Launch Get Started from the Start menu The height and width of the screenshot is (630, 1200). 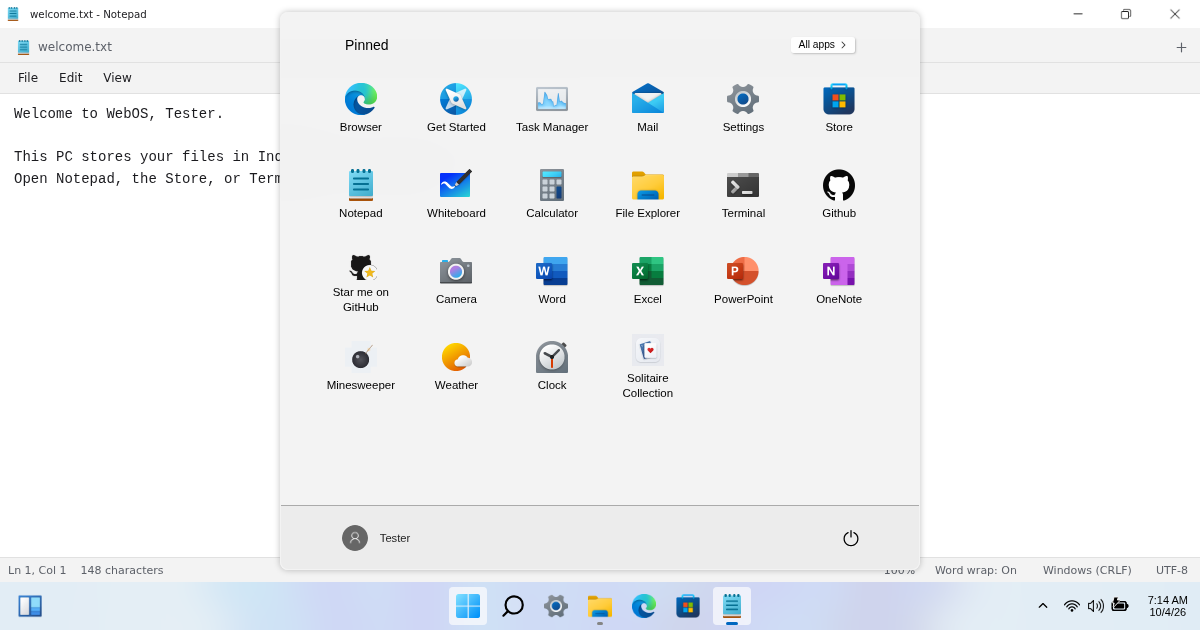tap(456, 108)
